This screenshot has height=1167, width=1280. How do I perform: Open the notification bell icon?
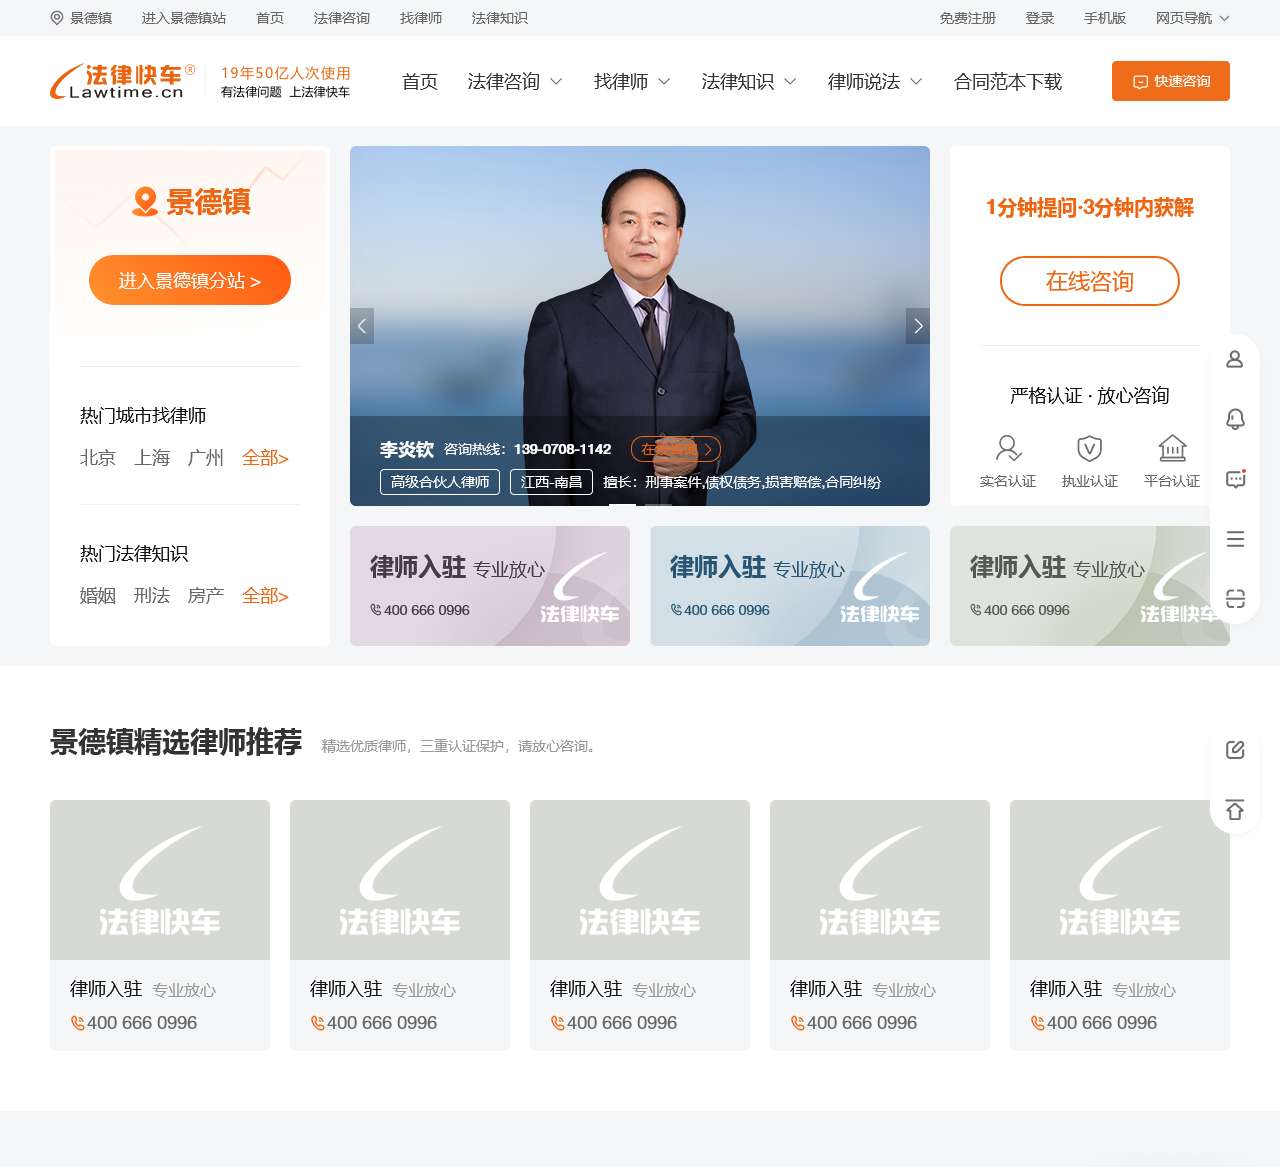(1235, 419)
